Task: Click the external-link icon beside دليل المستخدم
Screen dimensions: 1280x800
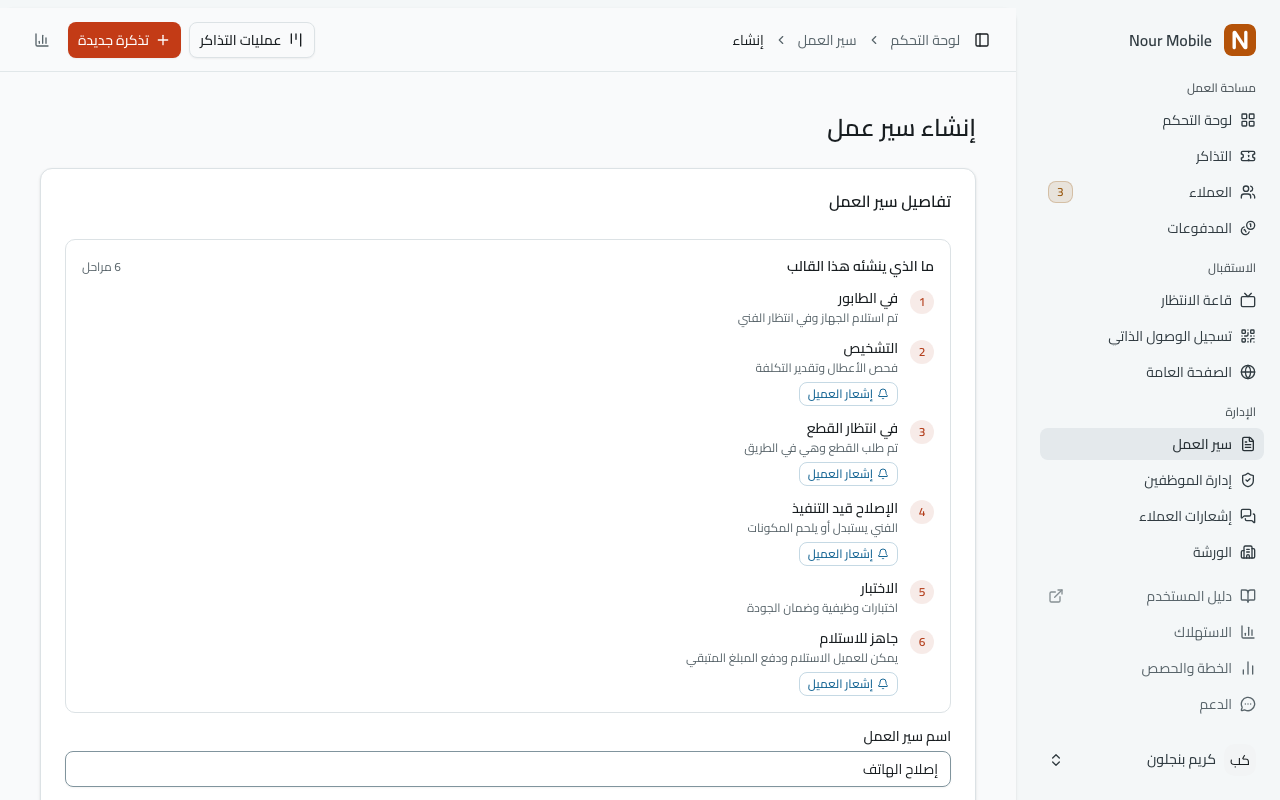Action: (1056, 596)
